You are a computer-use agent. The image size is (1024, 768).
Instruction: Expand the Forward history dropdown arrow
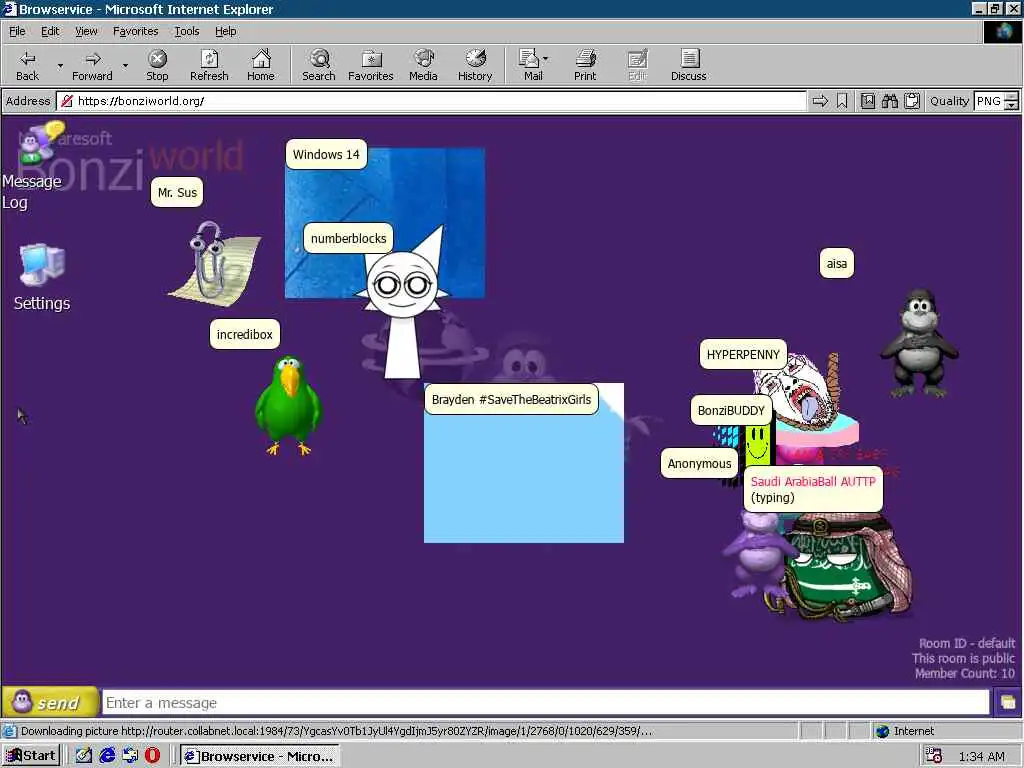coord(125,65)
